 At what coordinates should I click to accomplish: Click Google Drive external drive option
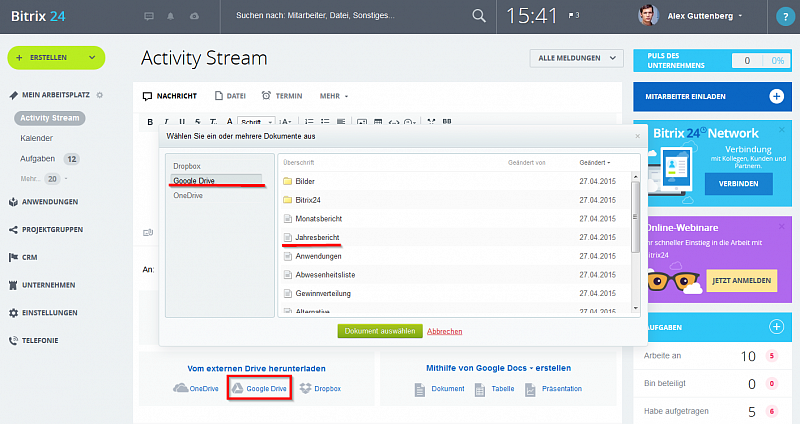pyautogui.click(x=259, y=388)
